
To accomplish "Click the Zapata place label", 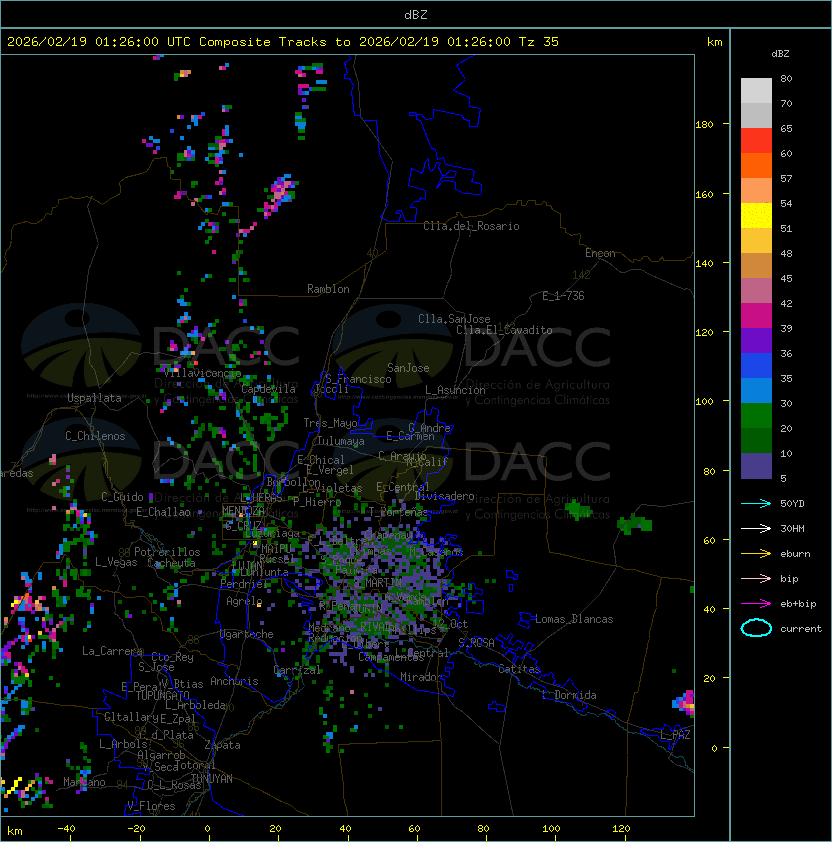I will pos(222,745).
